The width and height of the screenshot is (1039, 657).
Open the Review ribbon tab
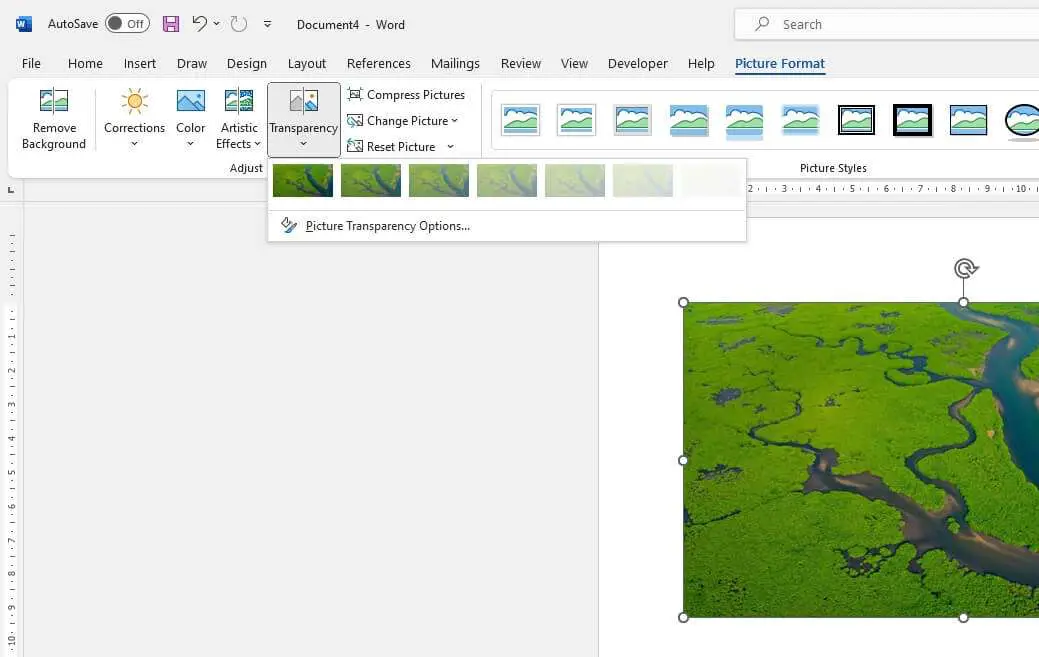(x=520, y=63)
